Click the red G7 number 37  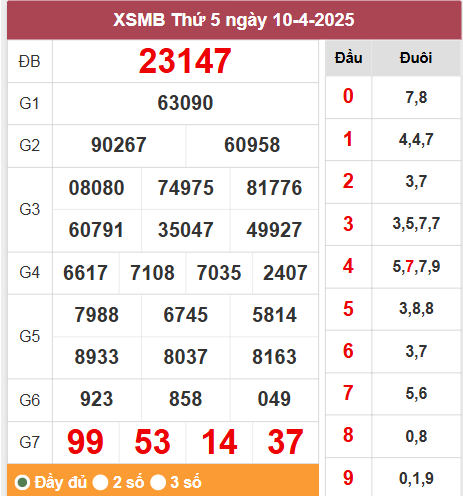click(x=285, y=442)
